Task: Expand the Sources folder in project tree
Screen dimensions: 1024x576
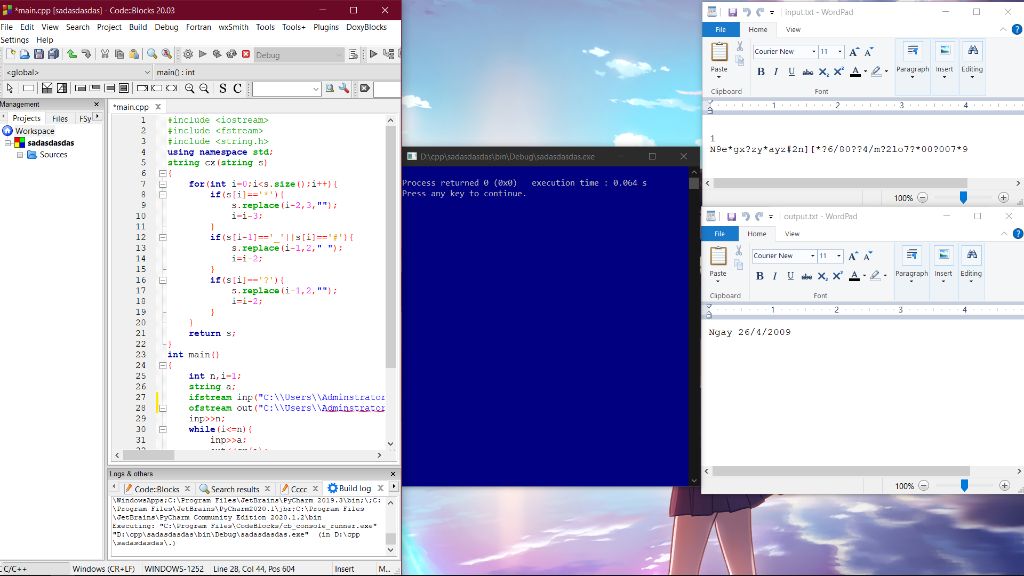Action: (20, 155)
